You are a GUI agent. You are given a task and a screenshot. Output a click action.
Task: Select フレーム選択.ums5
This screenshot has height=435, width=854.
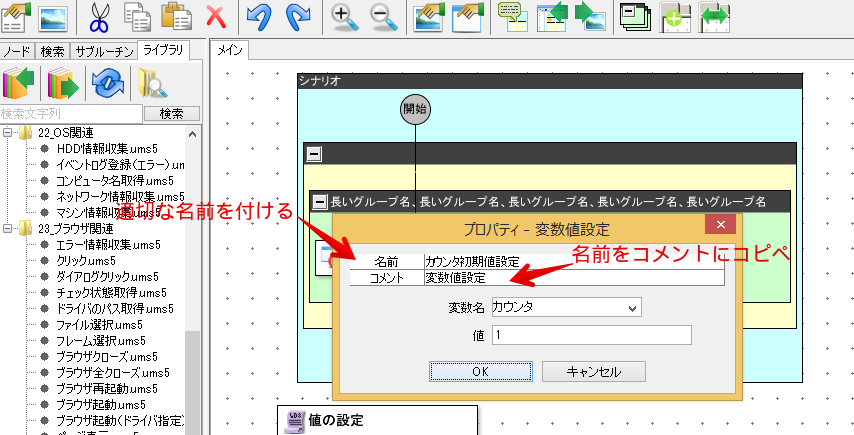(x=101, y=341)
